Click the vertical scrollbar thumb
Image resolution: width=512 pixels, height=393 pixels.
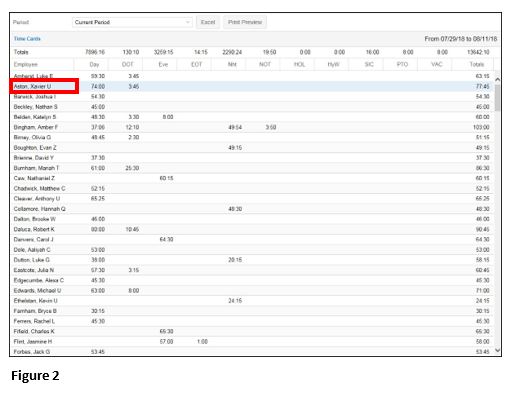click(x=497, y=98)
